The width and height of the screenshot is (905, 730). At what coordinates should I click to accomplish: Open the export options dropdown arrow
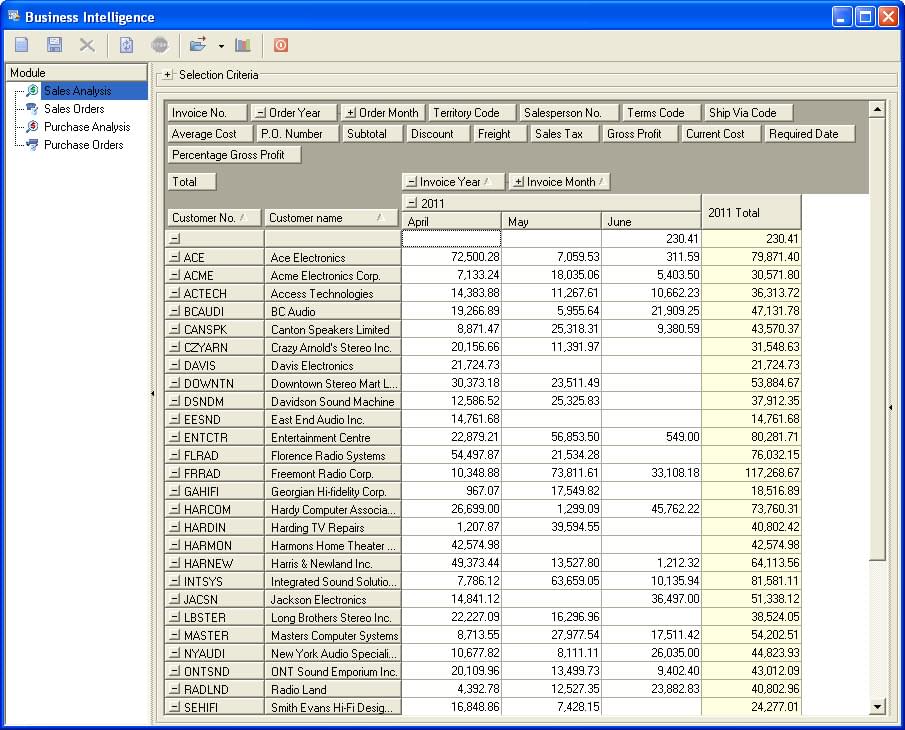[x=221, y=46]
